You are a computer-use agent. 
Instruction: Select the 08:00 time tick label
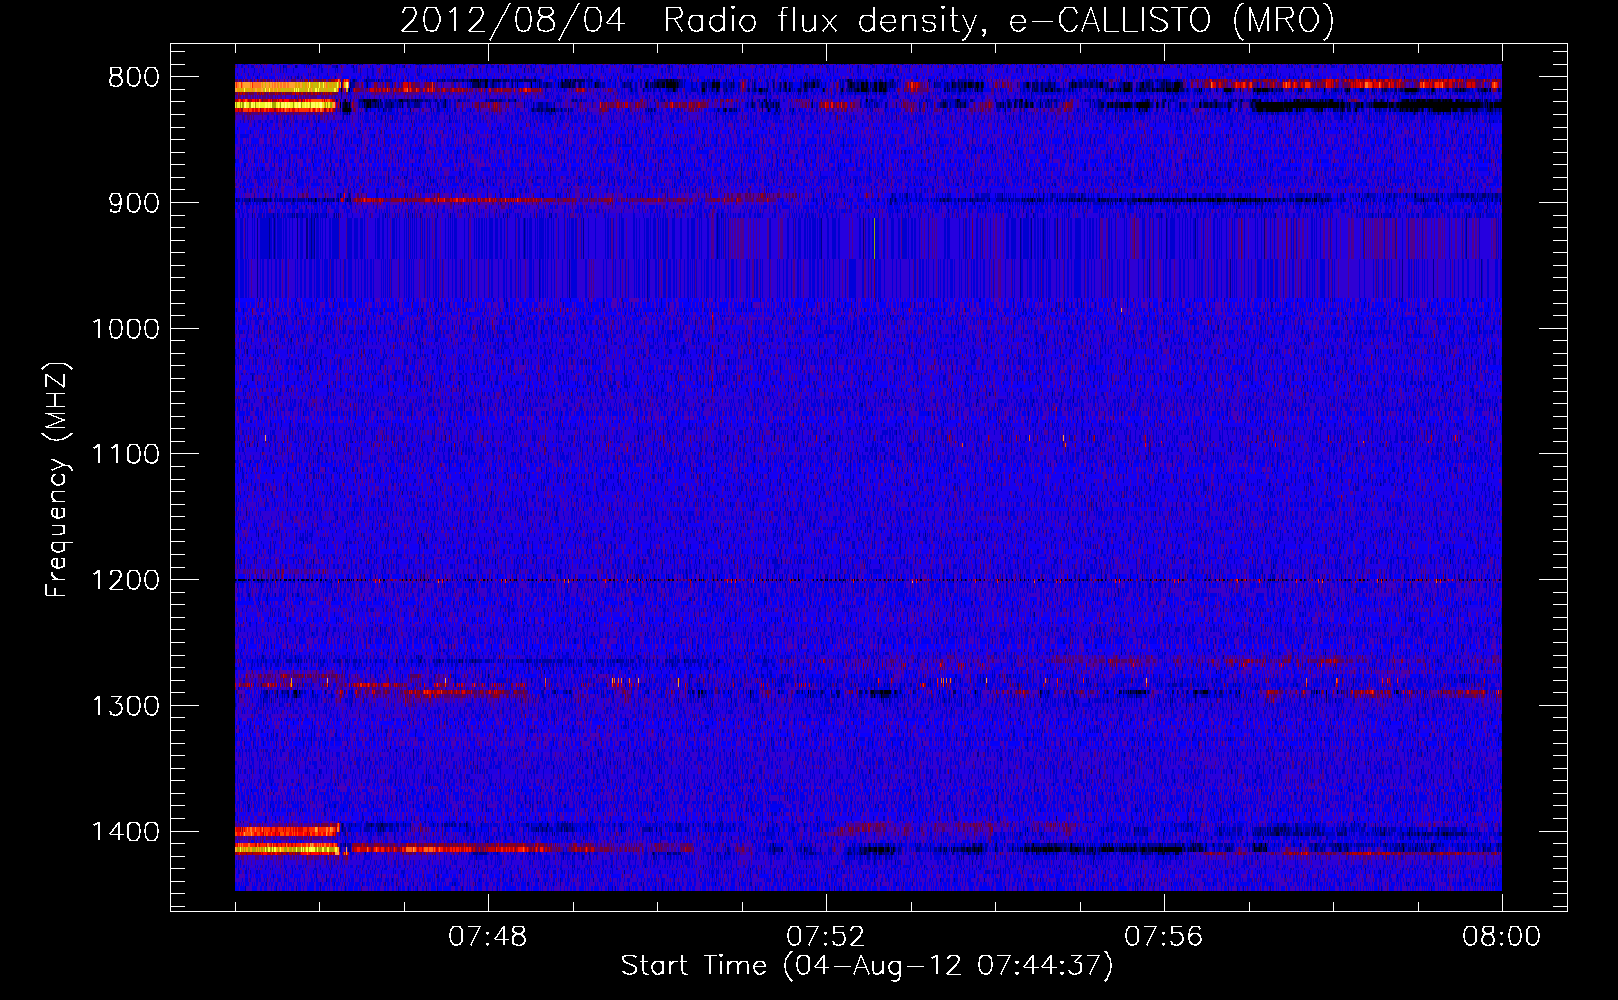(1502, 937)
